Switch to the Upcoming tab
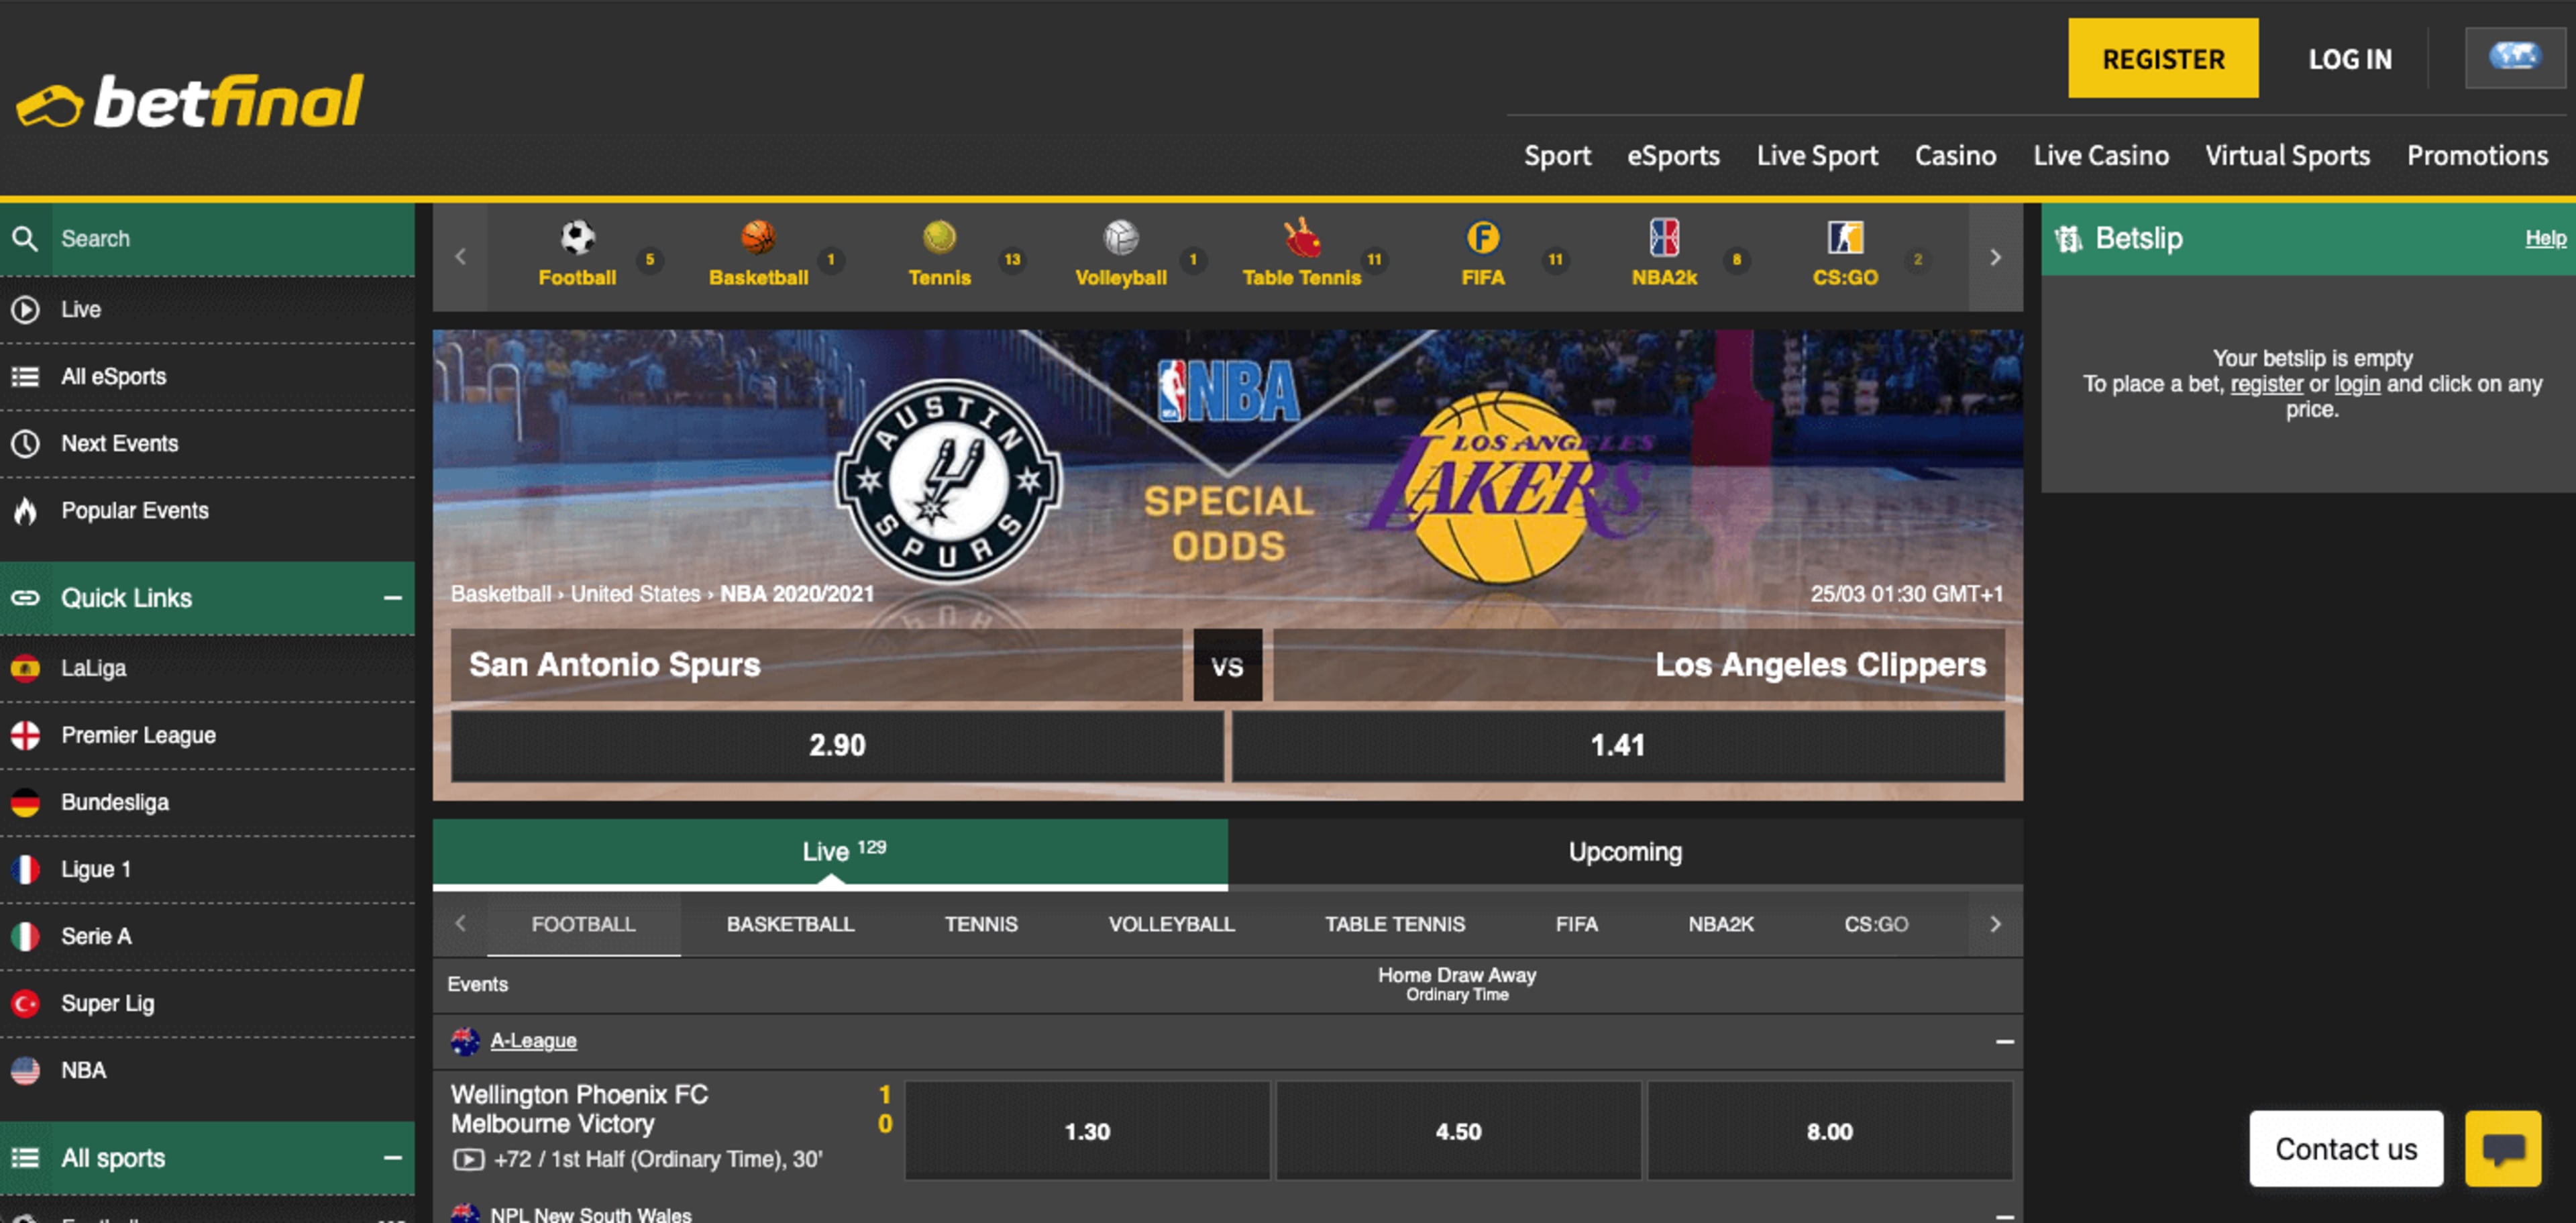This screenshot has width=2576, height=1223. (1624, 852)
